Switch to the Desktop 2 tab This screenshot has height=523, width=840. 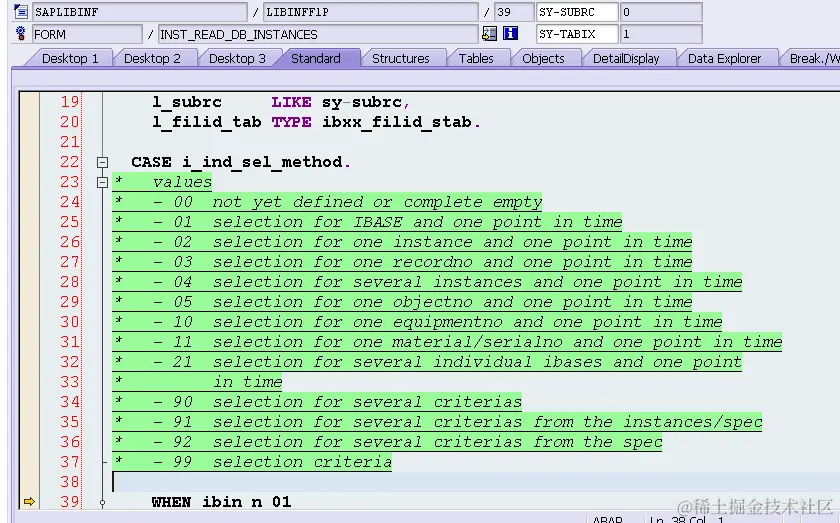(x=152, y=58)
